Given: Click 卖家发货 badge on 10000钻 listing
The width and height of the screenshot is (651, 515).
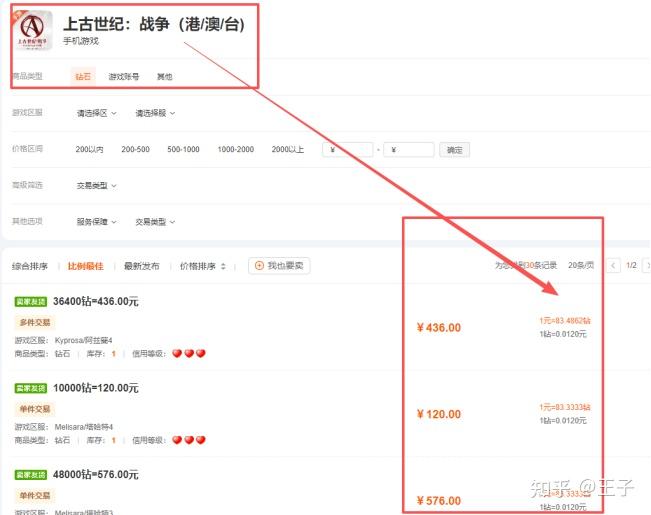Looking at the screenshot, I should coord(31,388).
